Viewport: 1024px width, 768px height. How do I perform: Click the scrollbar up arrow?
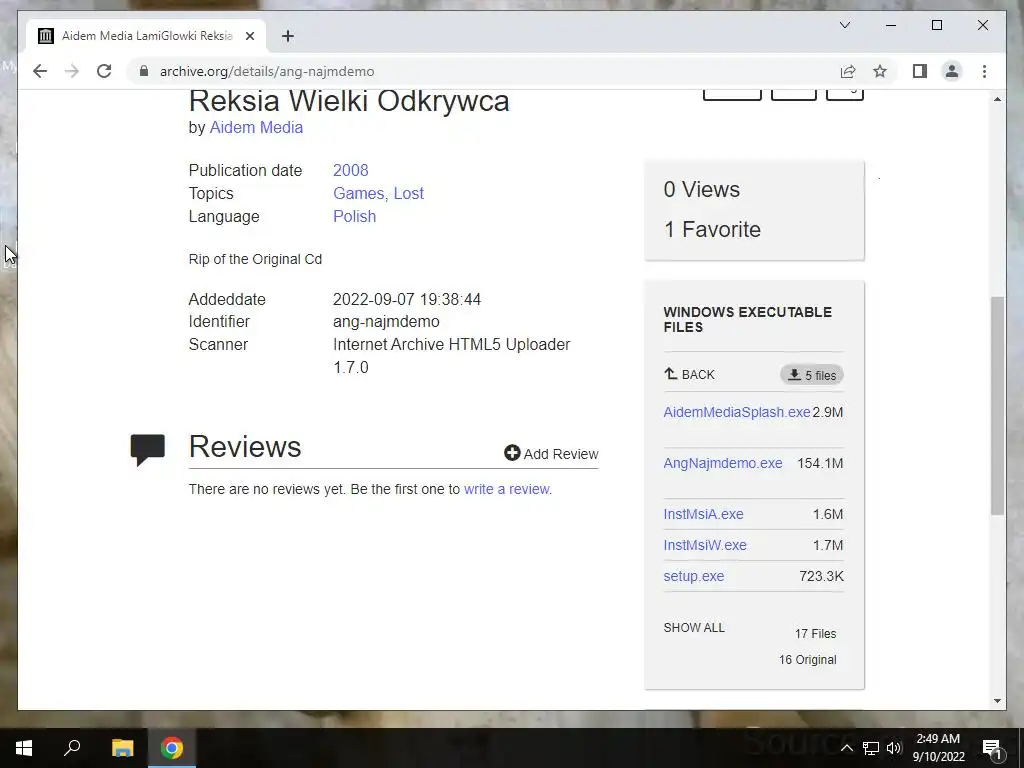click(997, 99)
